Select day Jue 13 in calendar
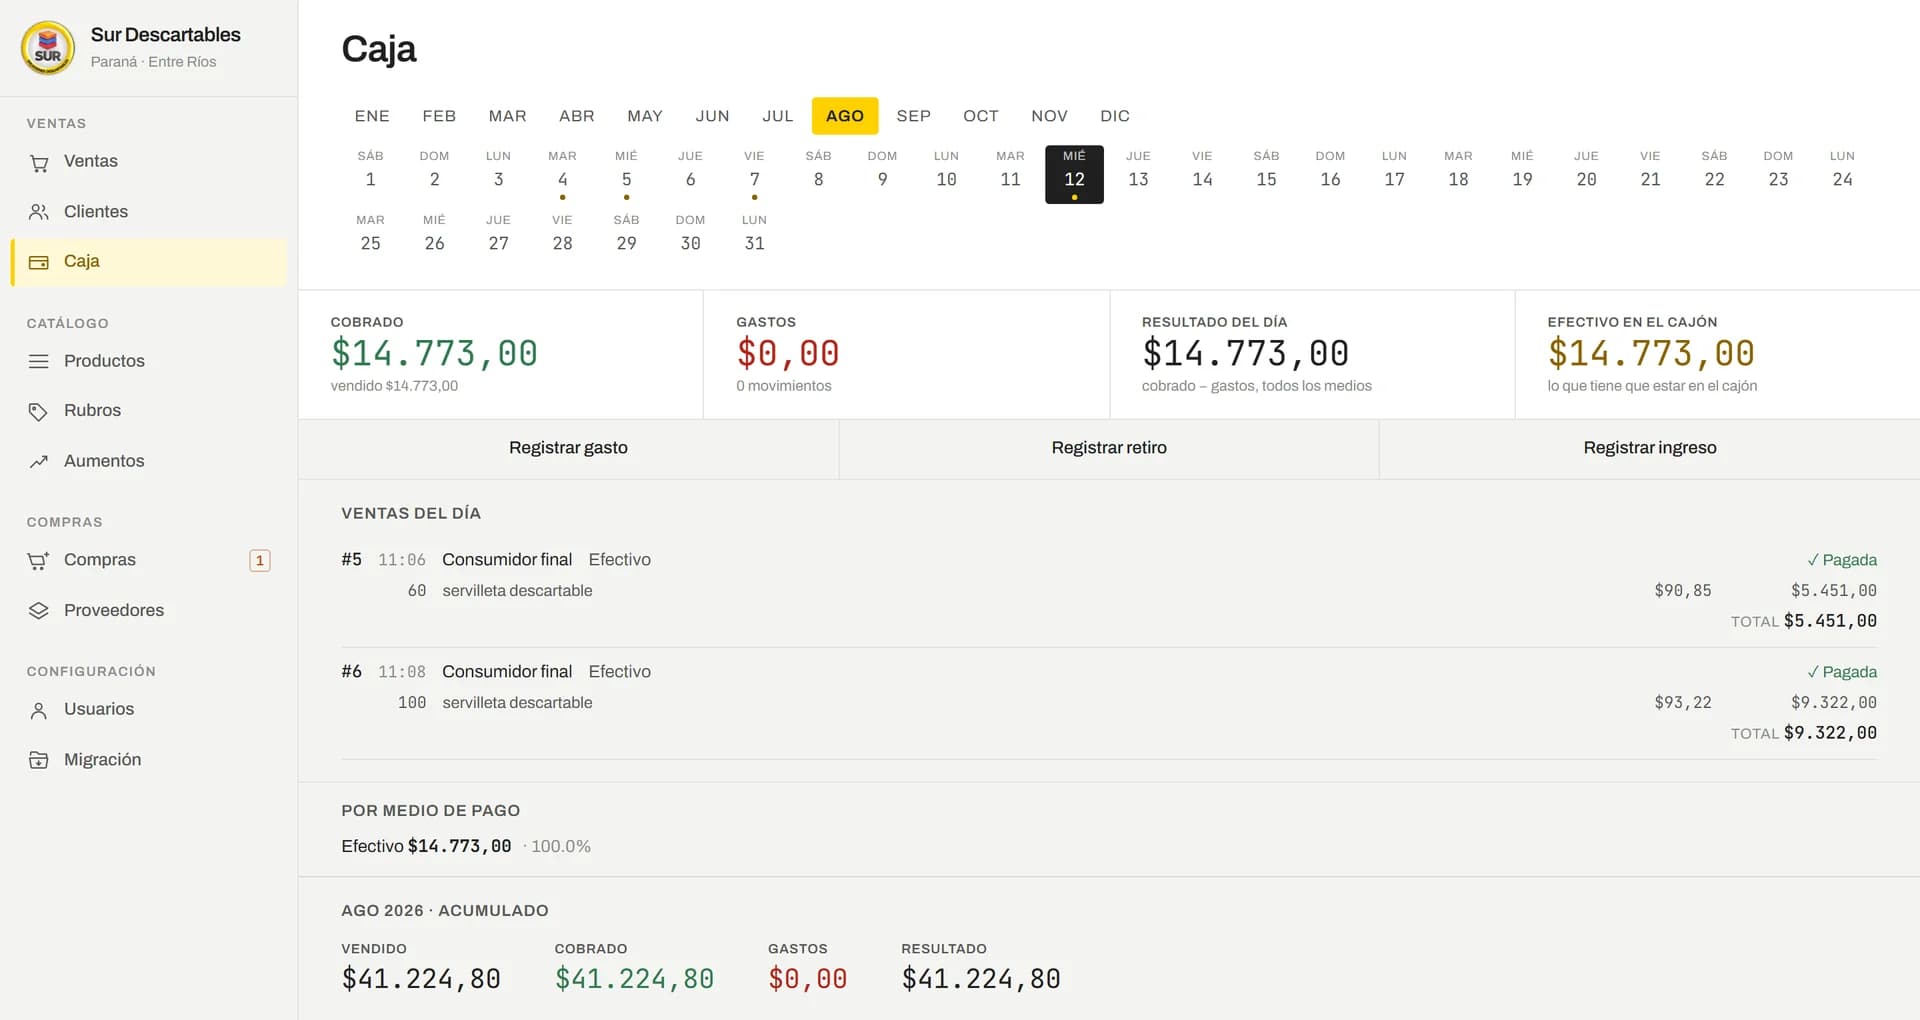 1139,174
